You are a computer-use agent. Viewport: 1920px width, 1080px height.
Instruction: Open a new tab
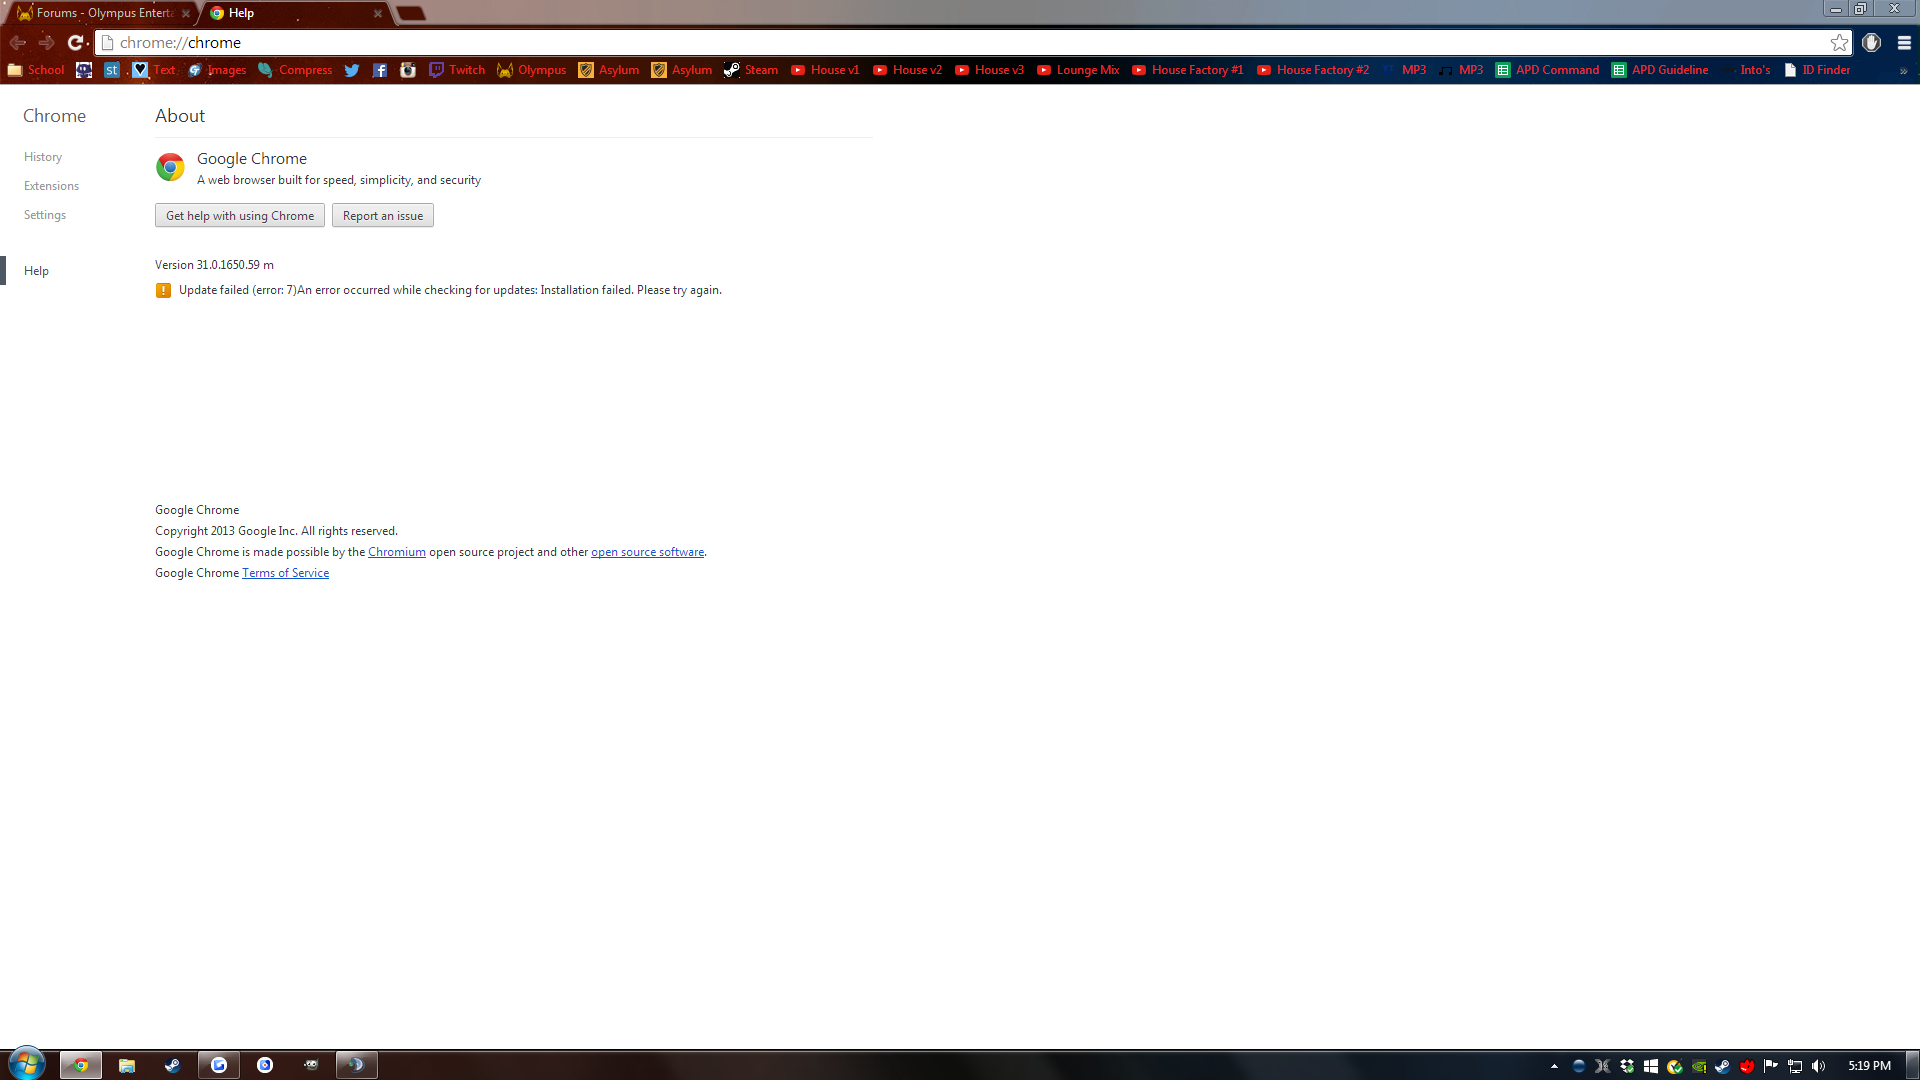(x=410, y=13)
